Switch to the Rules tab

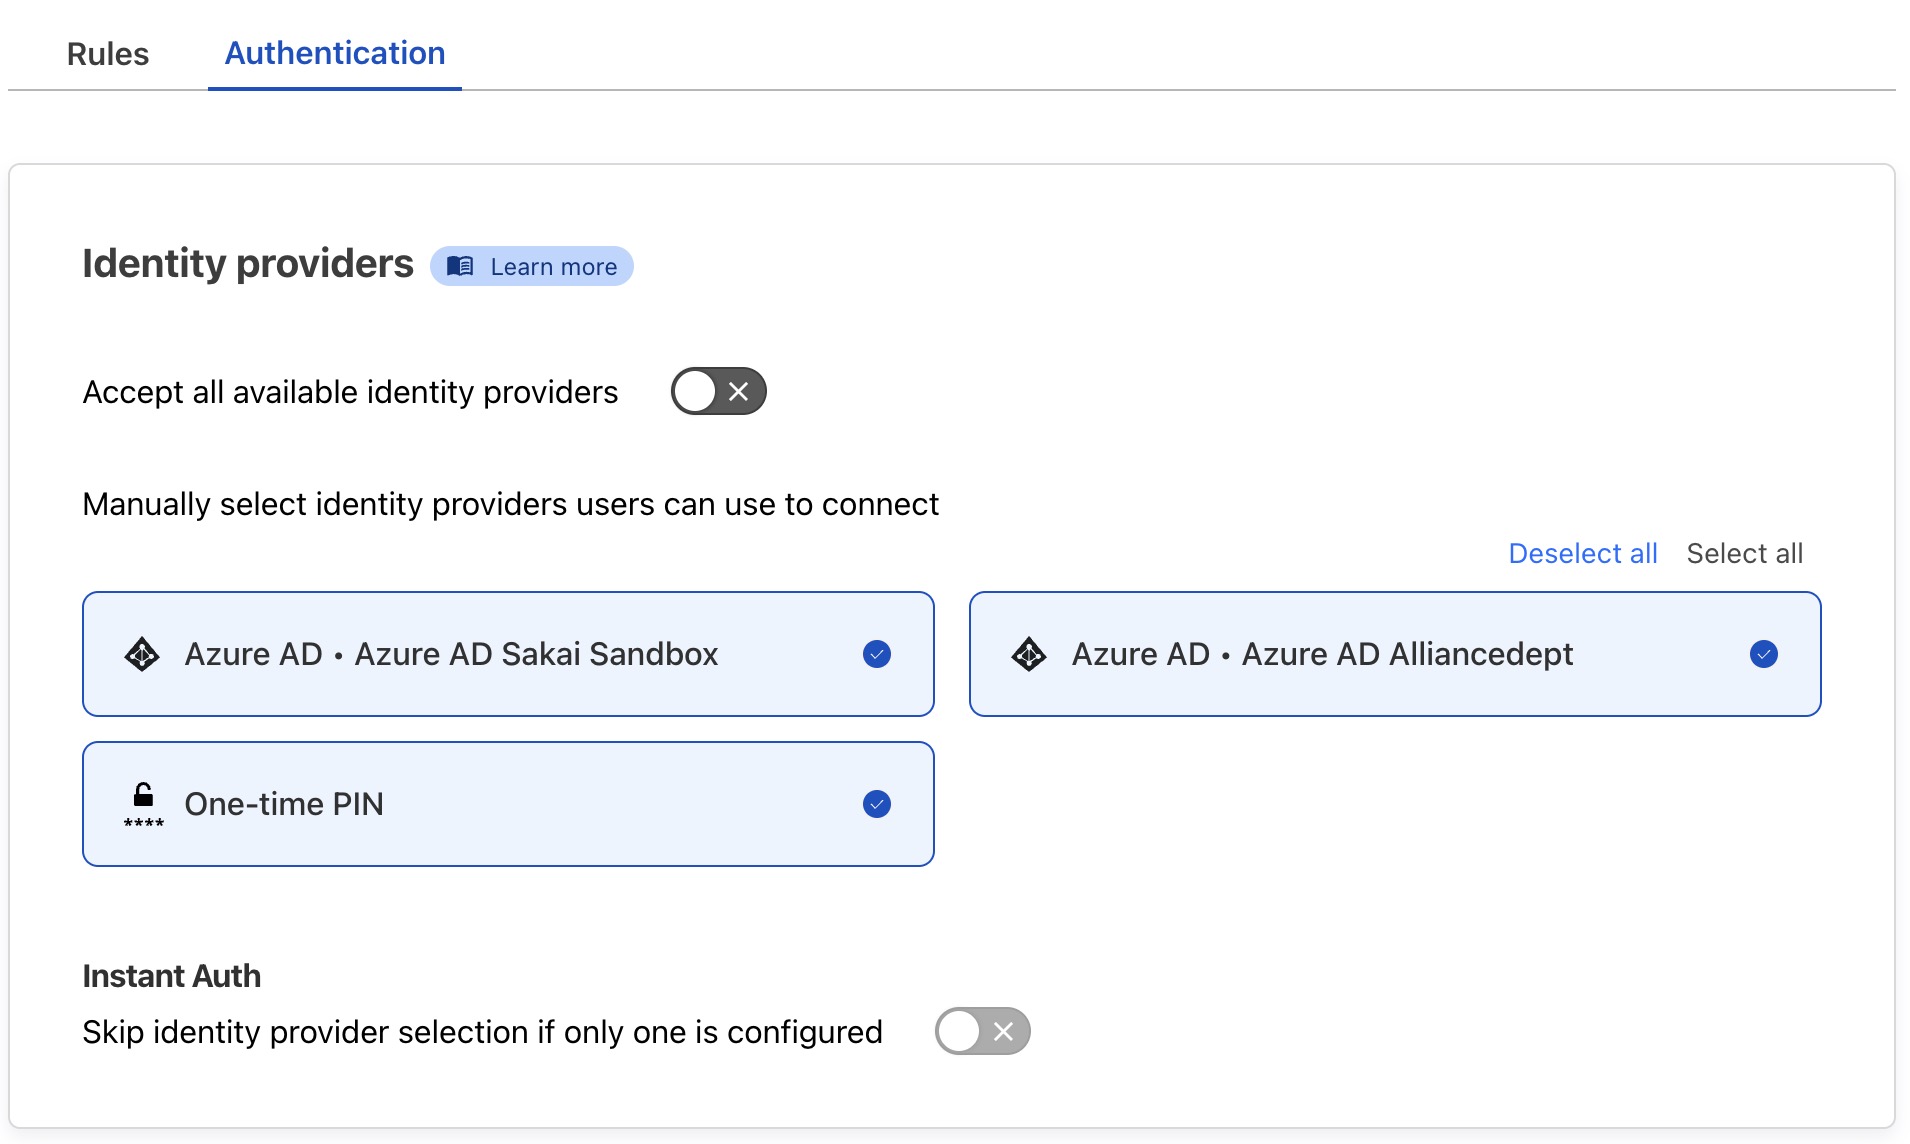tap(106, 54)
